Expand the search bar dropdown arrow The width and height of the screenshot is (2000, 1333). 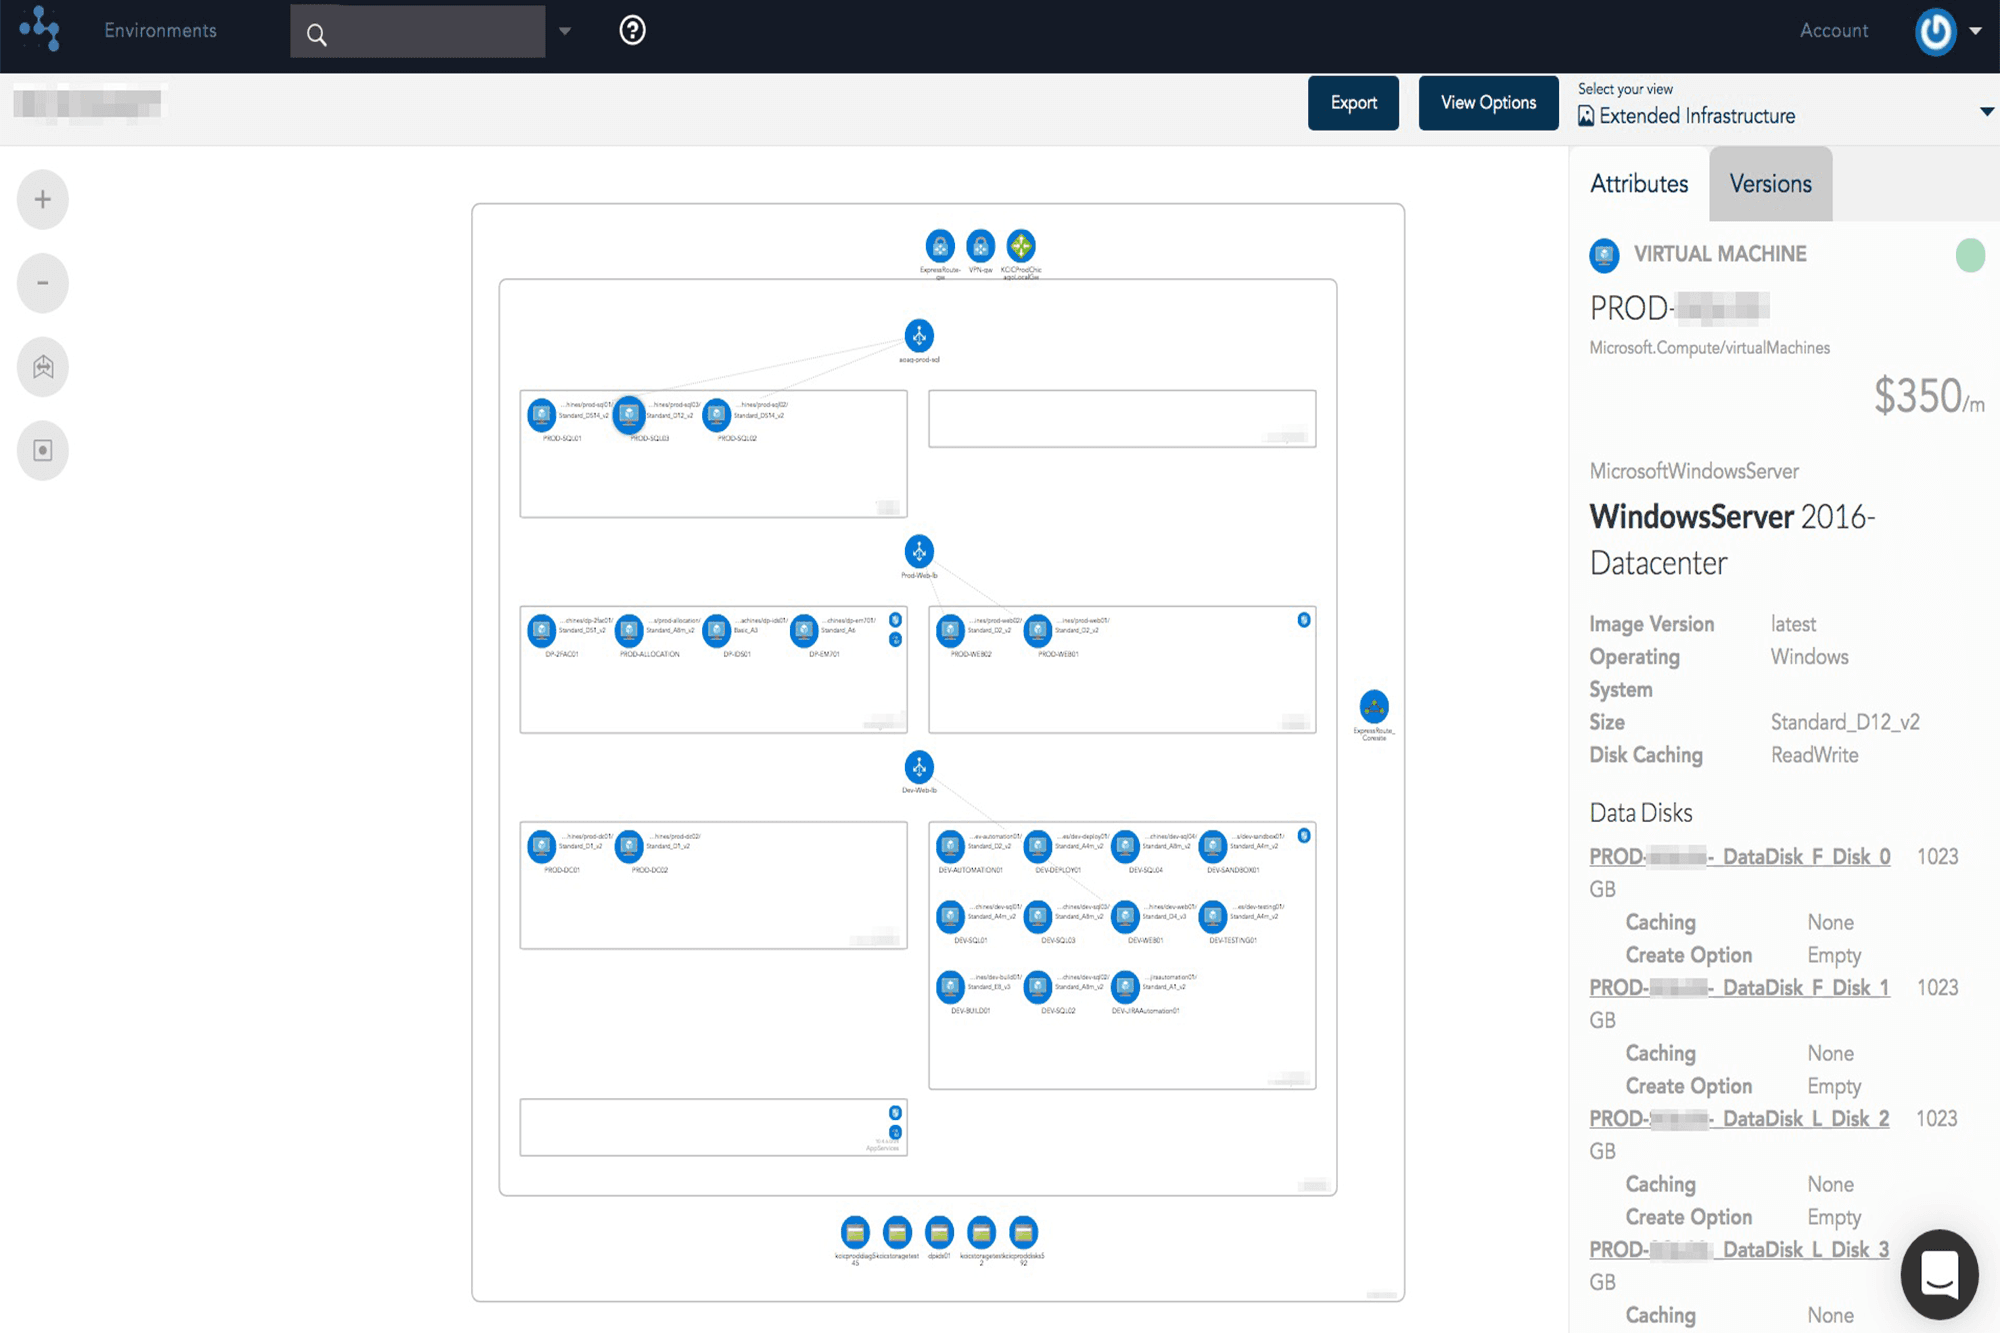click(565, 31)
